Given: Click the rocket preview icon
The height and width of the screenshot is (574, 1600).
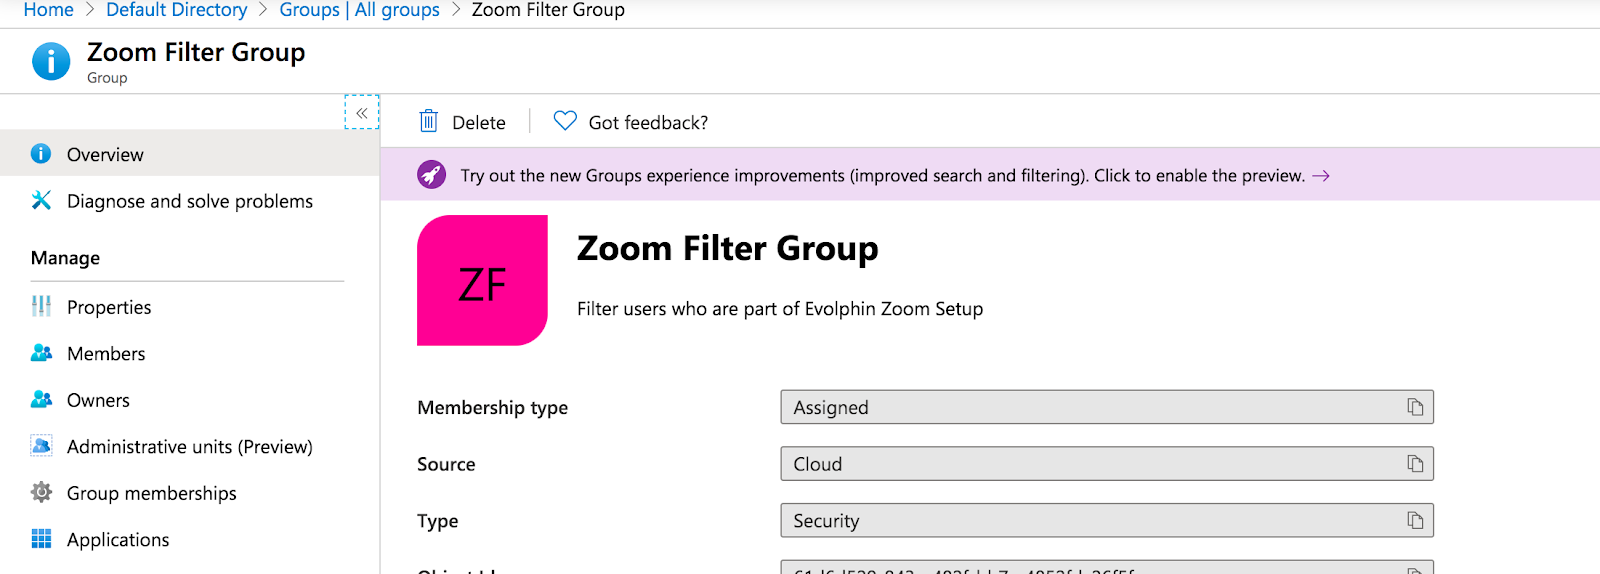Looking at the screenshot, I should point(432,175).
